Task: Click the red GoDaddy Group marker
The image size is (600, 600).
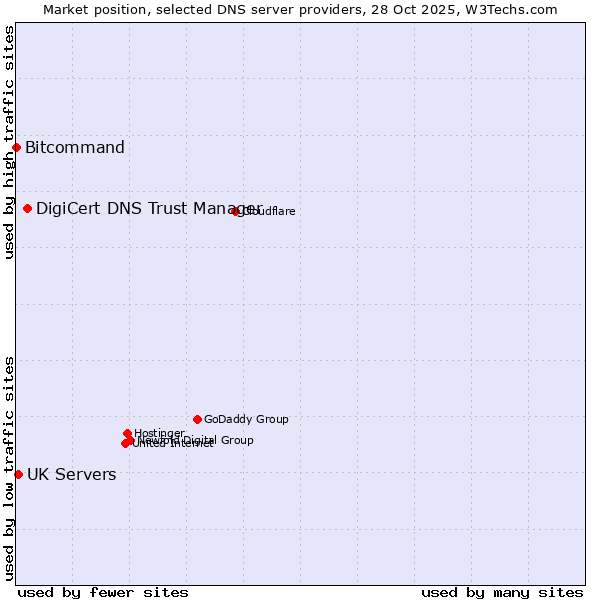Action: [198, 419]
